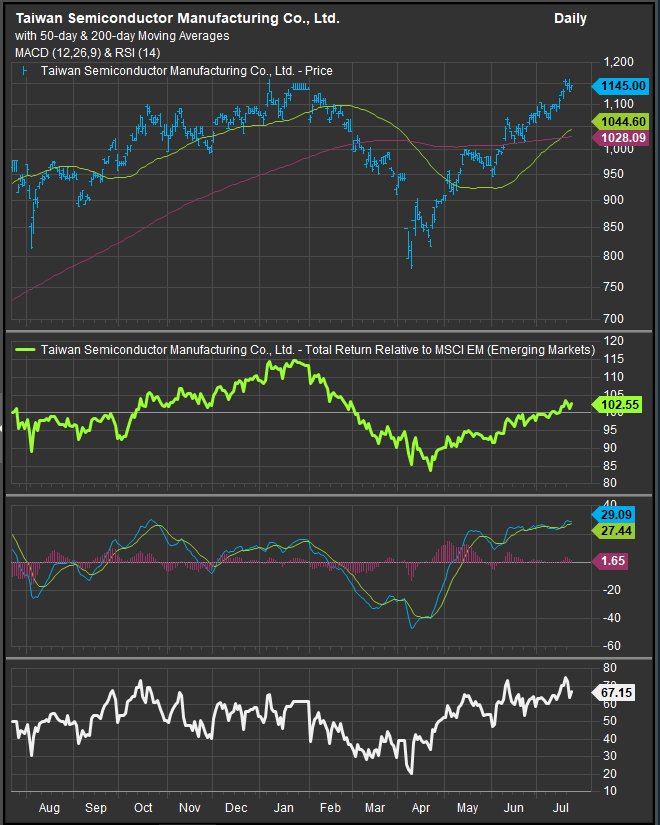The image size is (660, 825).
Task: Select Oct on the time axis
Action: tap(143, 807)
